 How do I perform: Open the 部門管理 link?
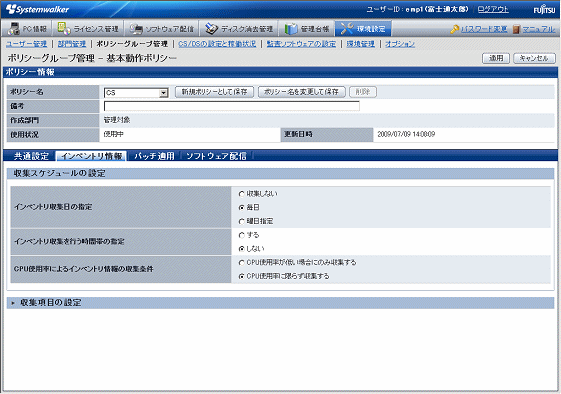point(72,44)
